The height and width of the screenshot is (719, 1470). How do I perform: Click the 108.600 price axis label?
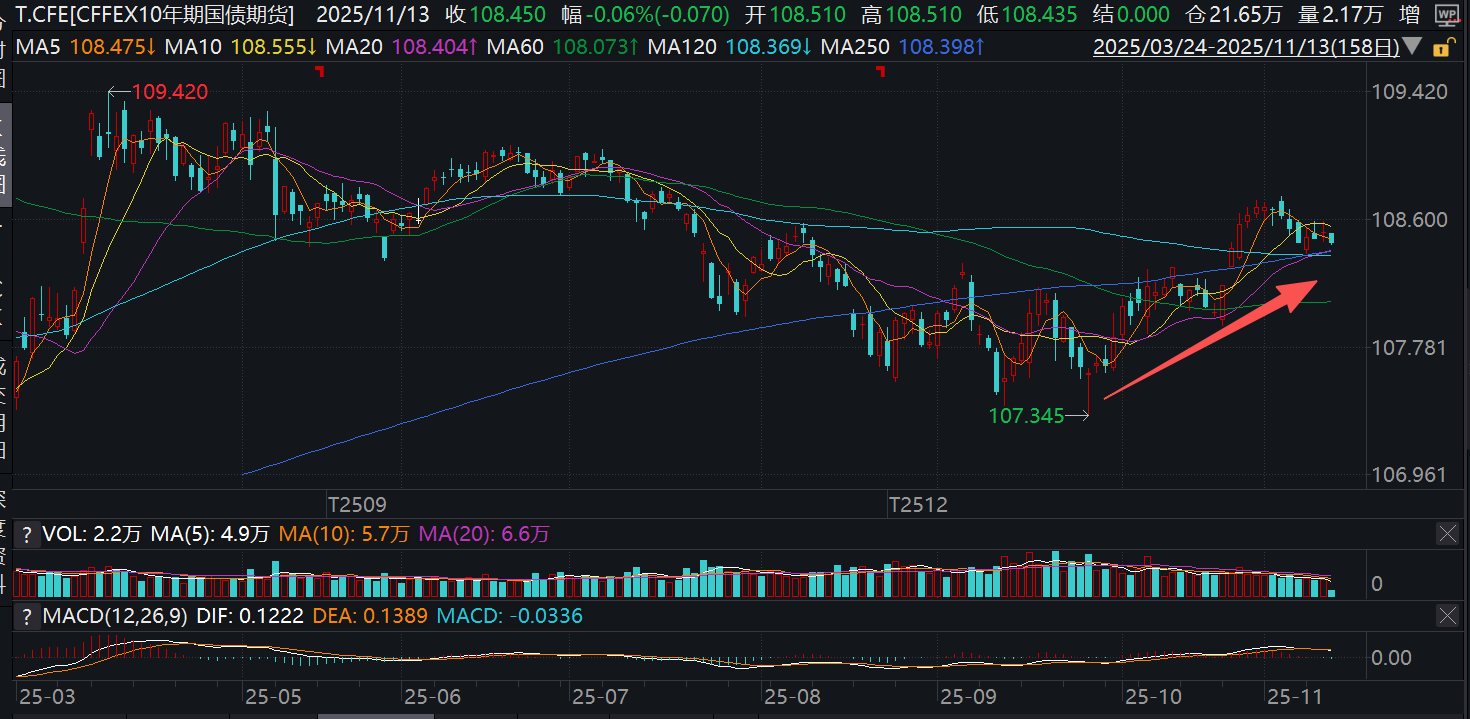1410,219
